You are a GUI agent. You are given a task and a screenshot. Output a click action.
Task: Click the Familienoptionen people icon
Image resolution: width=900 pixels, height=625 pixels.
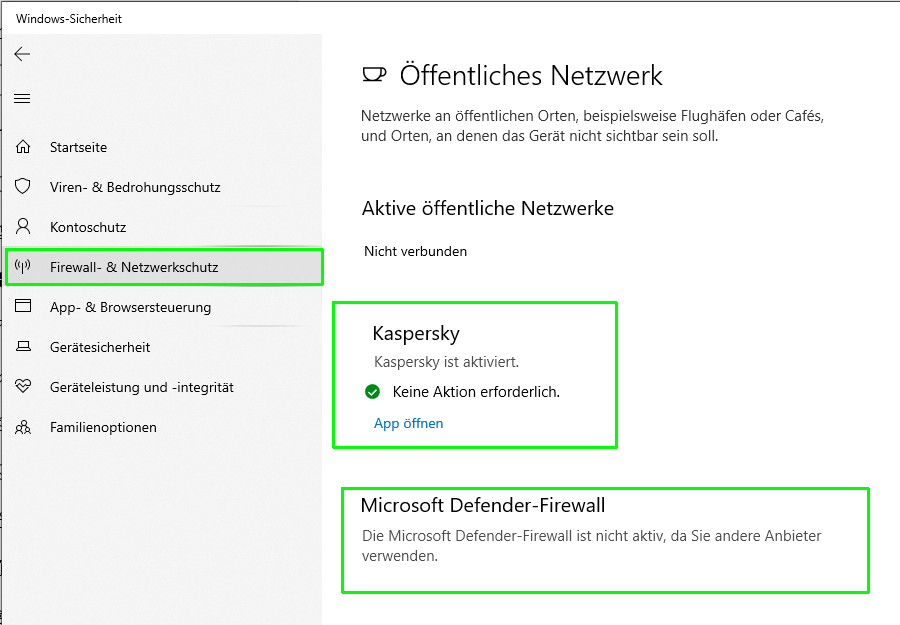pos(23,427)
